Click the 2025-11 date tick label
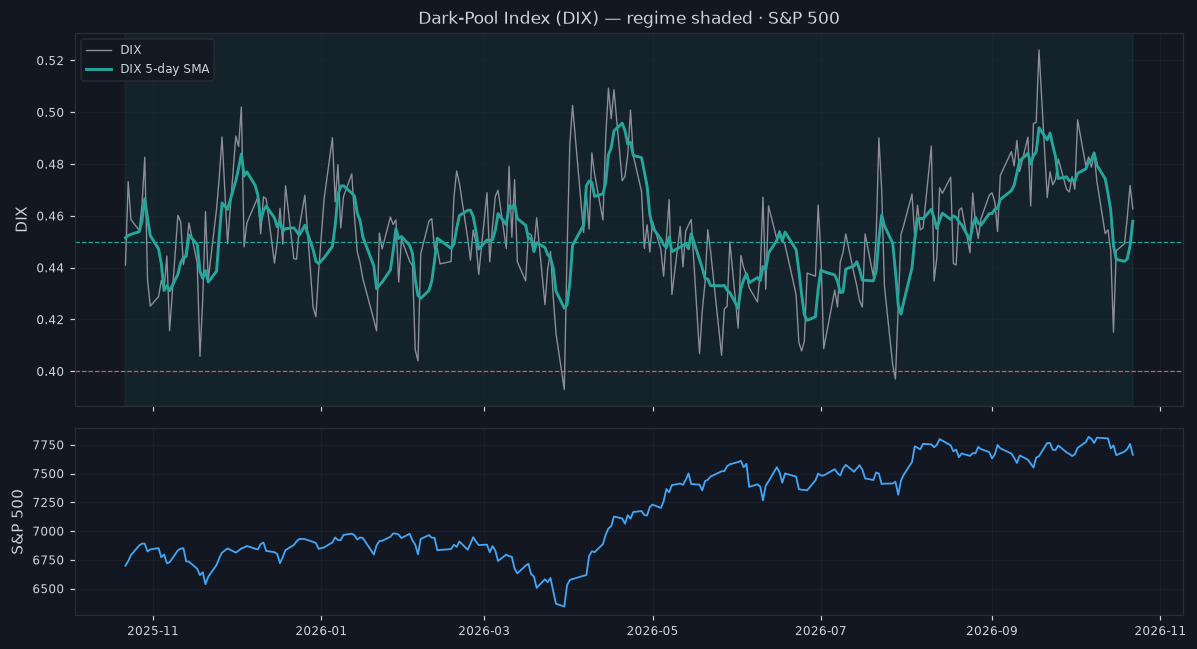 point(153,631)
